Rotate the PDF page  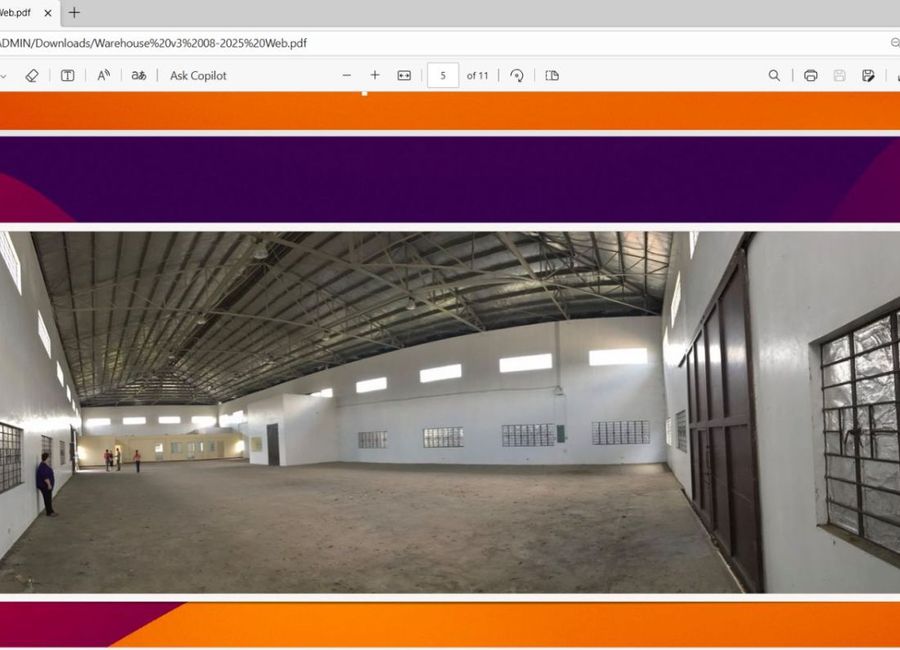click(517, 76)
